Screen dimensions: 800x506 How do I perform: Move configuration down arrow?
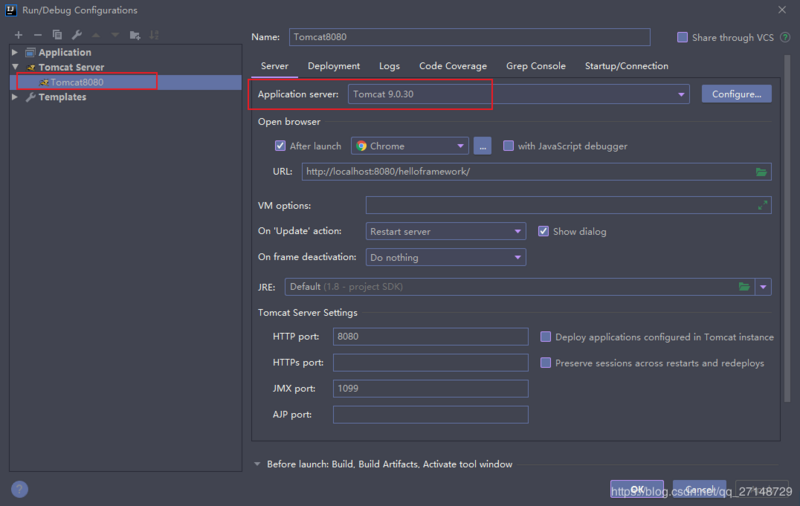point(115,35)
